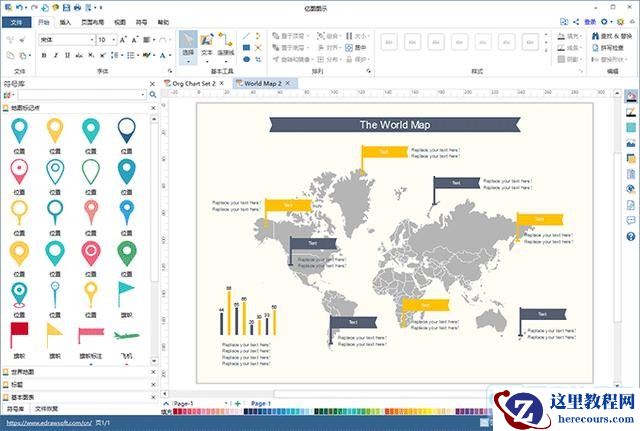The height and width of the screenshot is (431, 640).
Task: Click the share icon beside 登录
Action: coord(576,22)
